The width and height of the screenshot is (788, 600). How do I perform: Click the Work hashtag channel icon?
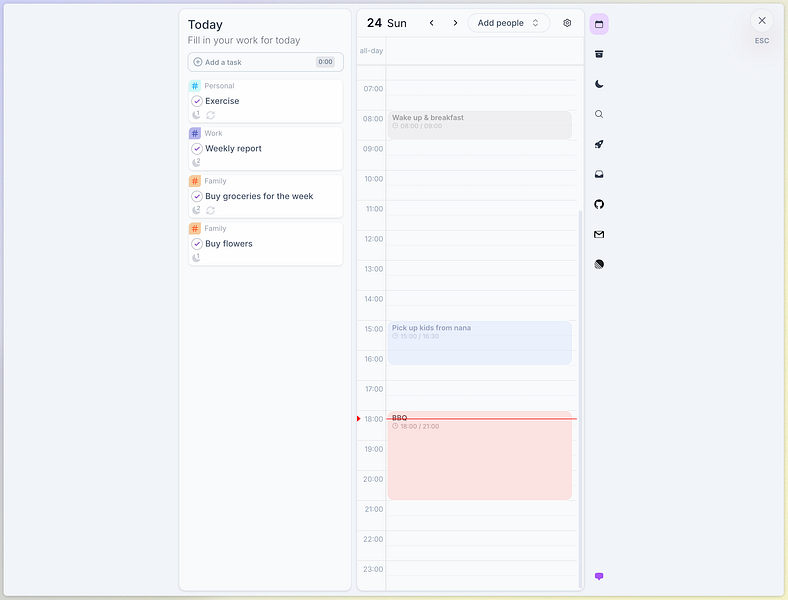(195, 133)
